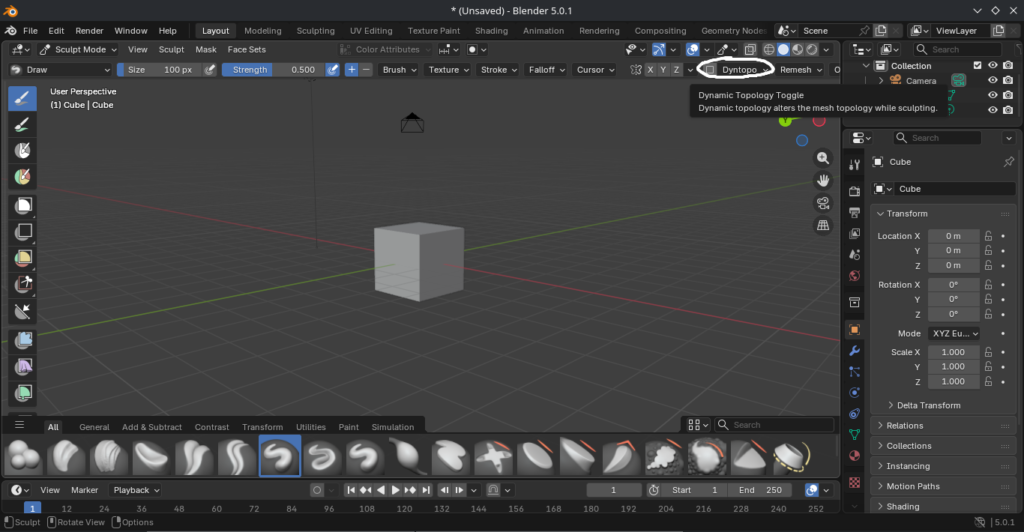
Task: Adjust the brush Strength slider
Action: (271, 70)
